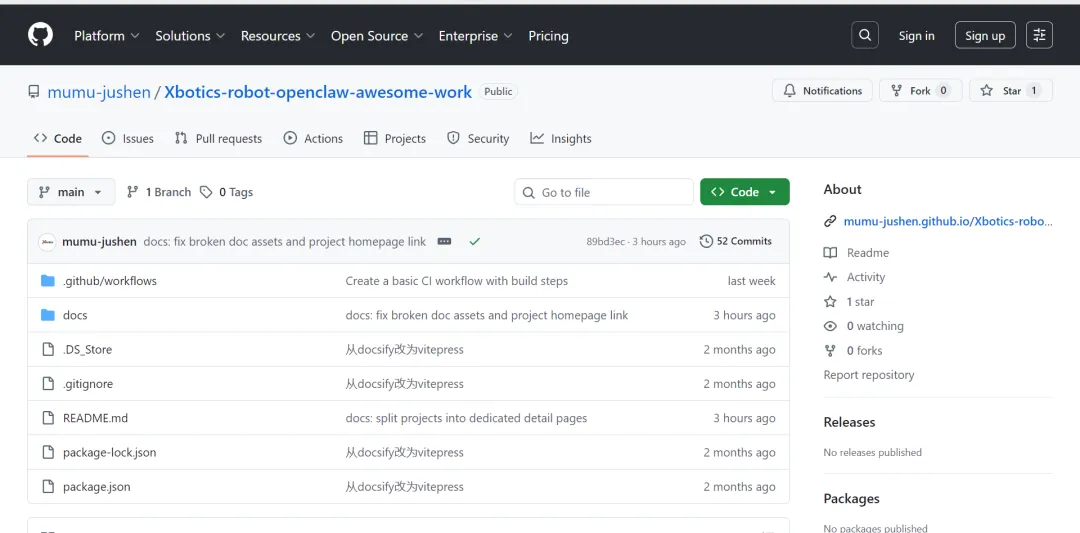
Task: Open the .github/workflows folder
Action: tap(110, 281)
